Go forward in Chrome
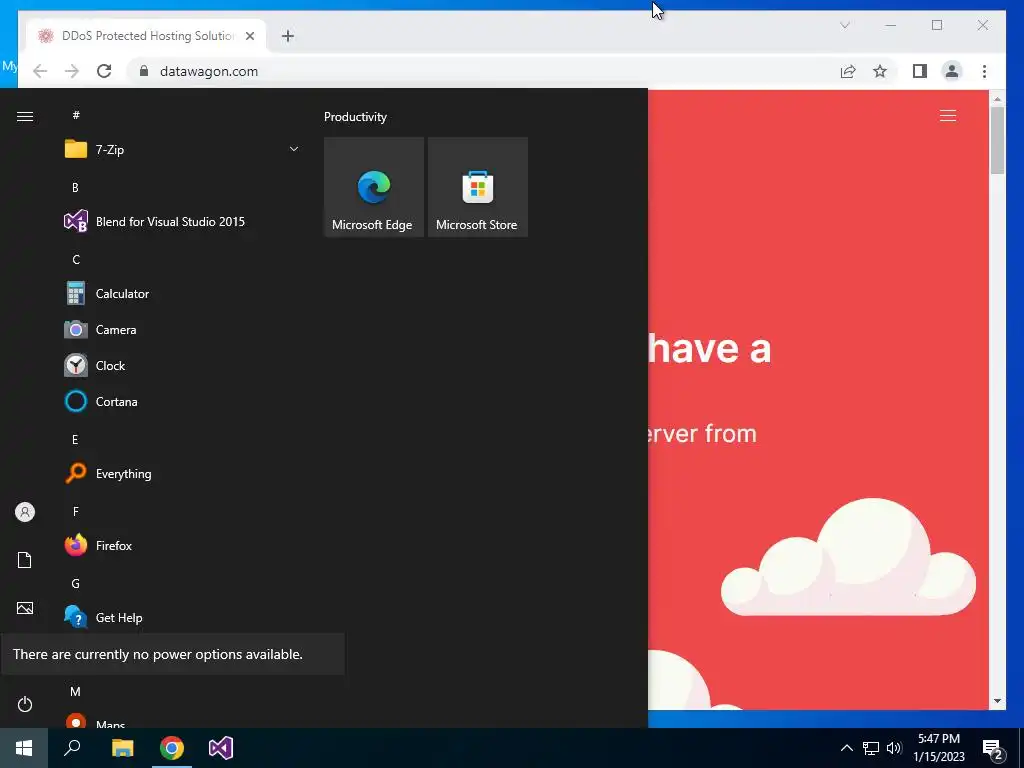This screenshot has width=1024, height=768. pyautogui.click(x=72, y=71)
